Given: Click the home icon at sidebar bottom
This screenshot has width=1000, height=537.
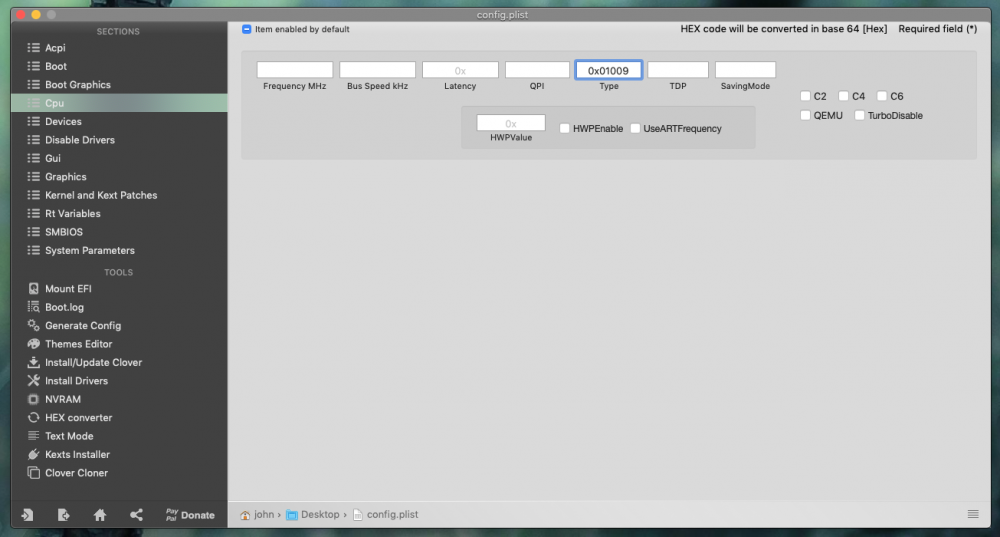Looking at the screenshot, I should 99,515.
